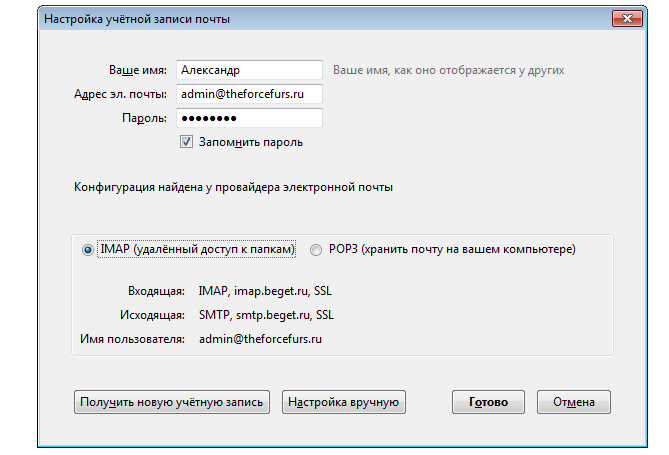The image size is (669, 455).
Task: Click the Ваше имя: label
Action: coord(138,70)
